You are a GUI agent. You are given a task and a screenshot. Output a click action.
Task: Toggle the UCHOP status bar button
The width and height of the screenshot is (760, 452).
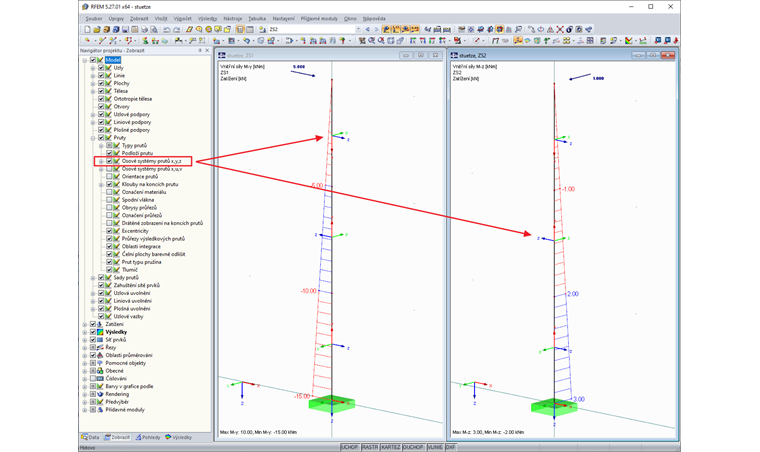[x=350, y=447]
